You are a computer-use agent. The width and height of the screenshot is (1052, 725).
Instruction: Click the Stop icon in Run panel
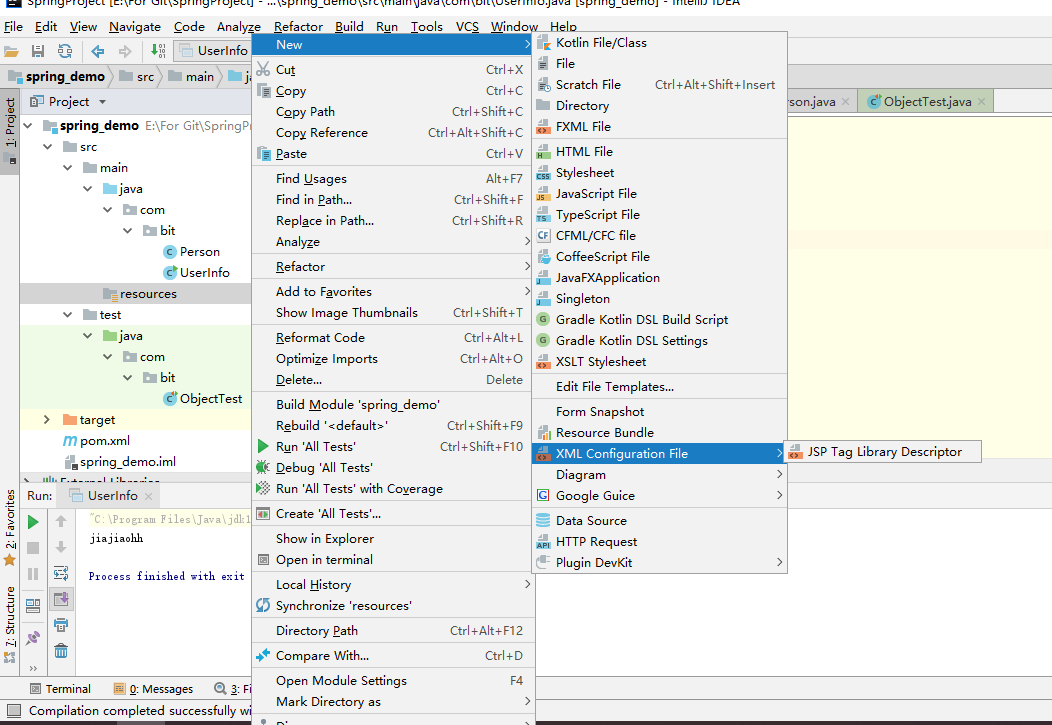coord(33,548)
